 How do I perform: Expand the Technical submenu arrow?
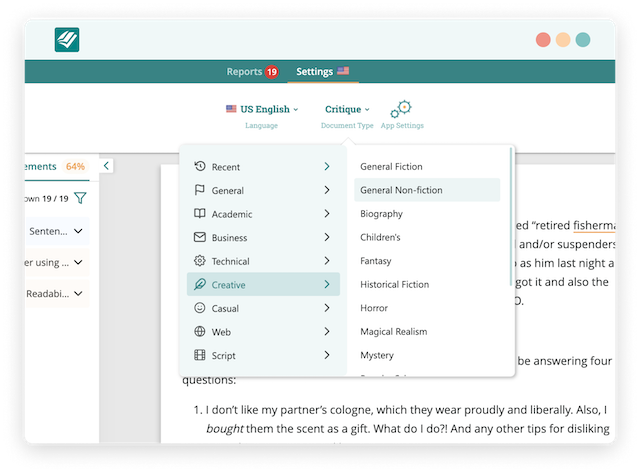coord(327,260)
